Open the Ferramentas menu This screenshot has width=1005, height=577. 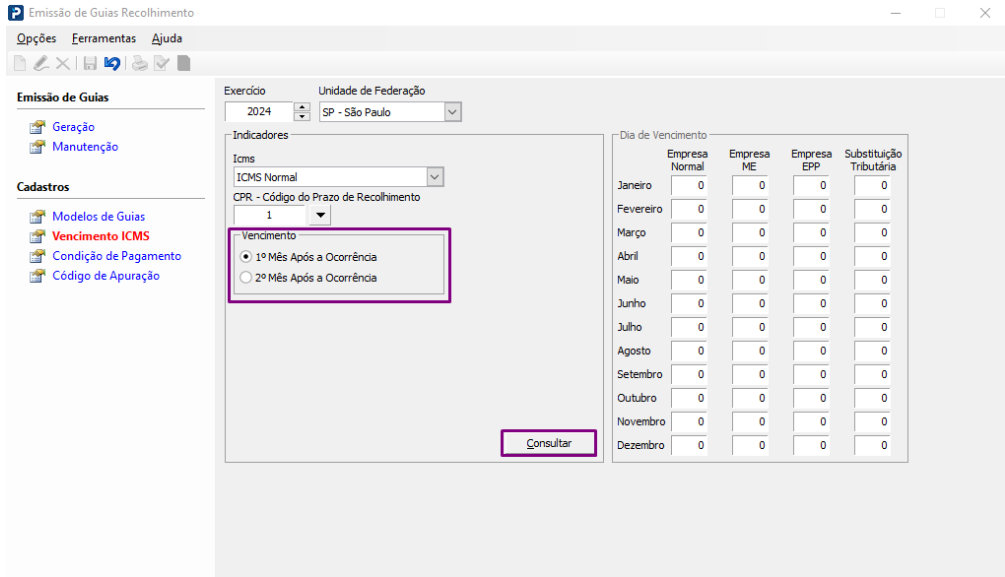[x=104, y=38]
